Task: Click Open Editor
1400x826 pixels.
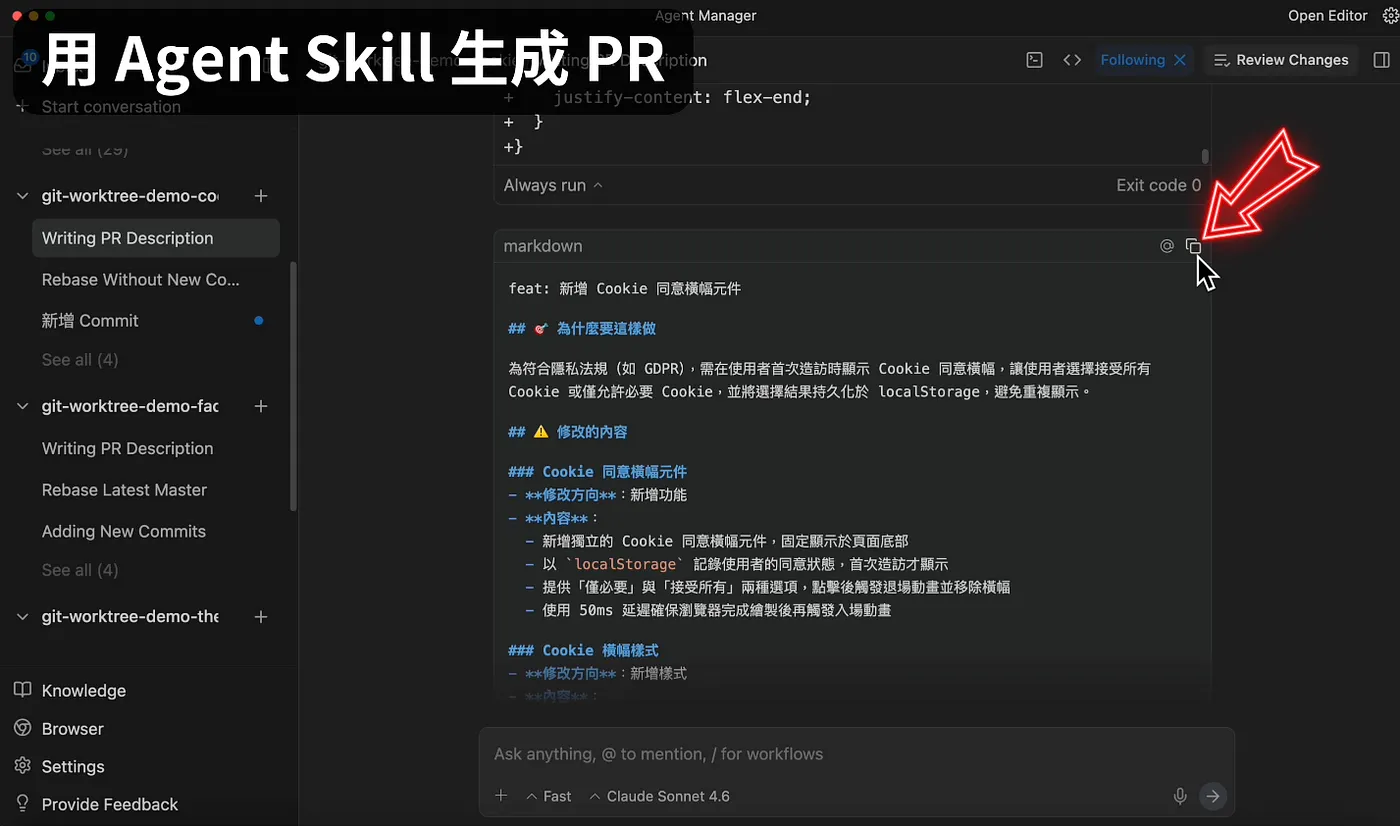Action: (1327, 16)
